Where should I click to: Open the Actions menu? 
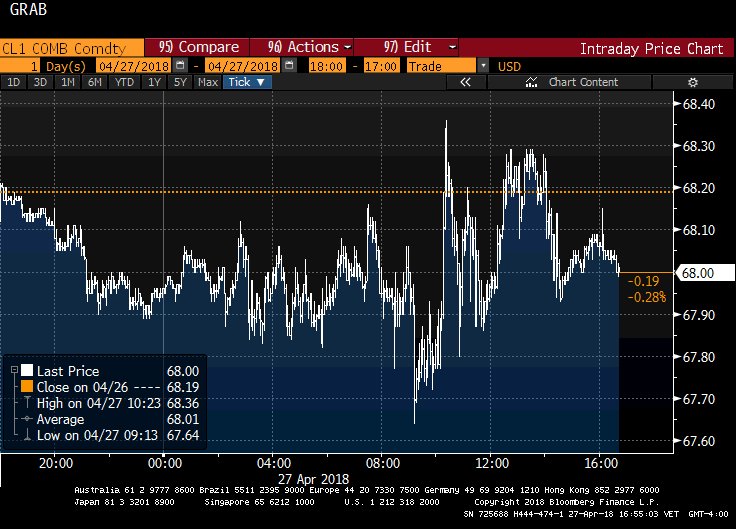(x=310, y=47)
